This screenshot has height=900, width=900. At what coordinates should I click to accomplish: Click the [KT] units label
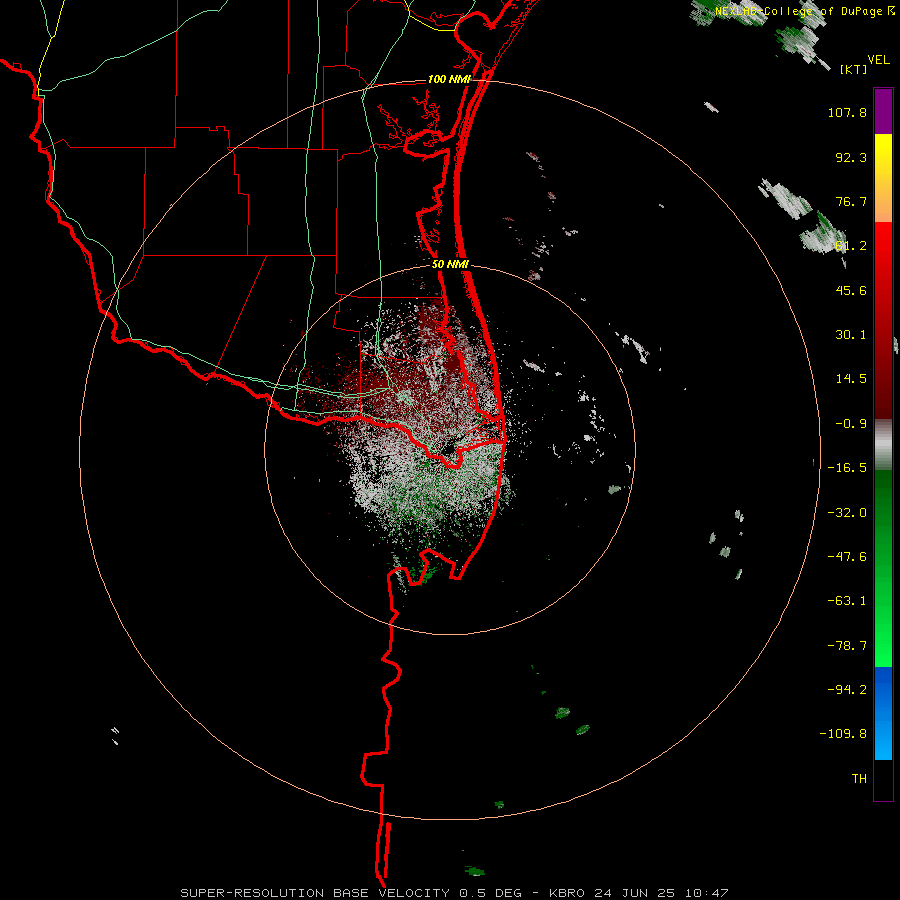pyautogui.click(x=853, y=69)
